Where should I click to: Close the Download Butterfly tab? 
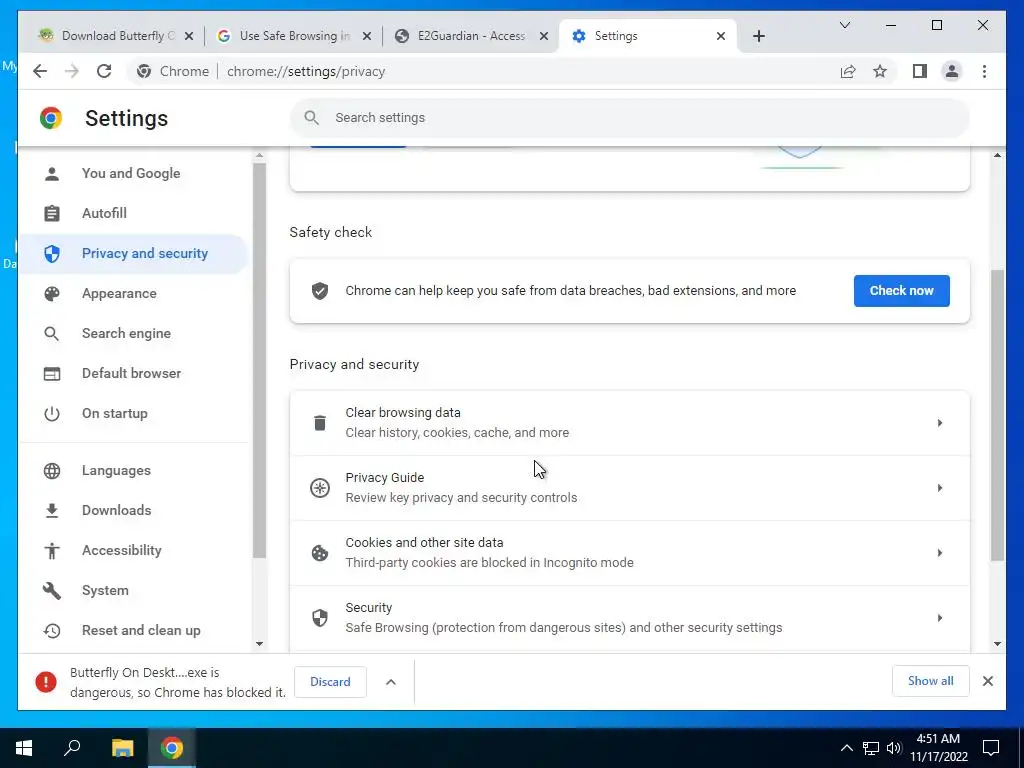pos(189,36)
